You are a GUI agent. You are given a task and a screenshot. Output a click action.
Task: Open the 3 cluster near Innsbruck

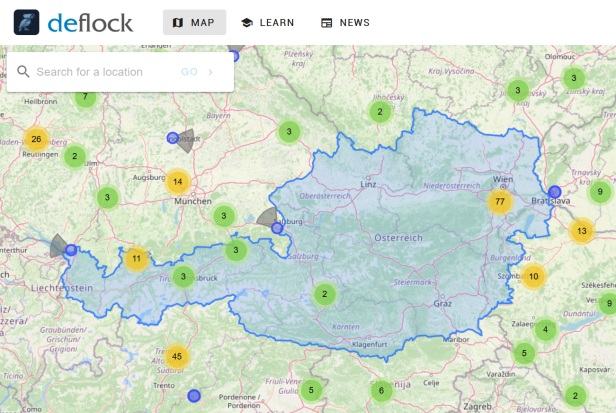(183, 277)
